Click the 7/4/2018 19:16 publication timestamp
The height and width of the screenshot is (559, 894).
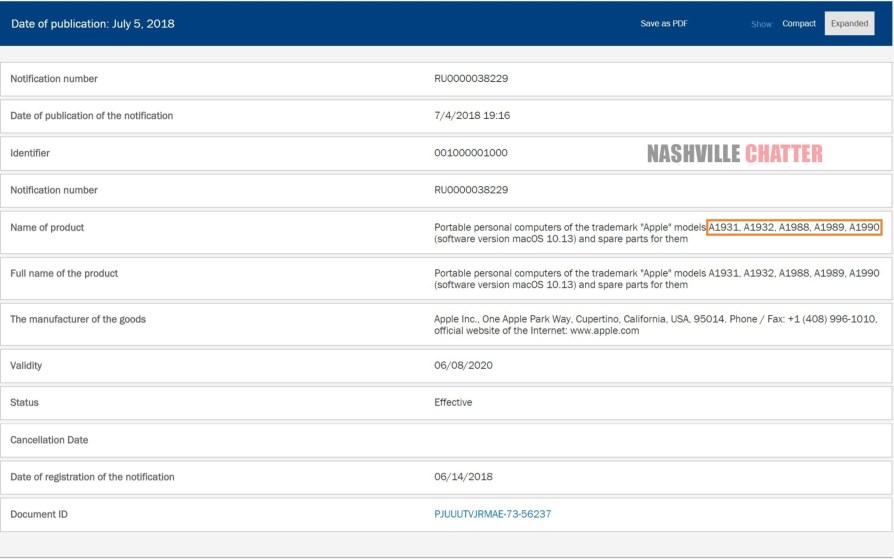pyautogui.click(x=472, y=116)
